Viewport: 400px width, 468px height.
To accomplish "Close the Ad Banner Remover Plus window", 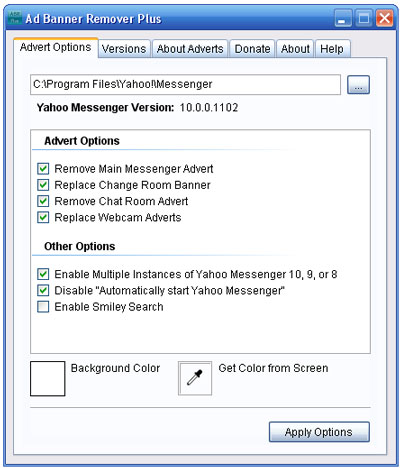I will coord(384,18).
